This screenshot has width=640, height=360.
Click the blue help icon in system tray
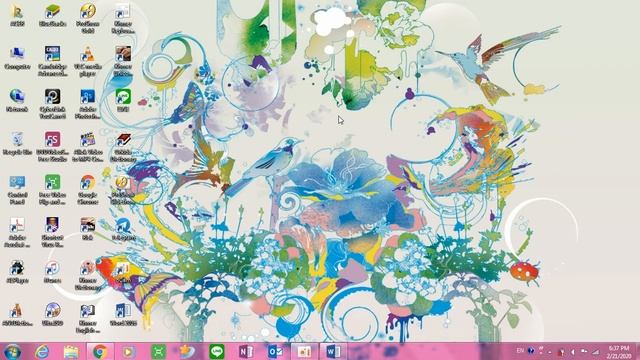click(531, 351)
